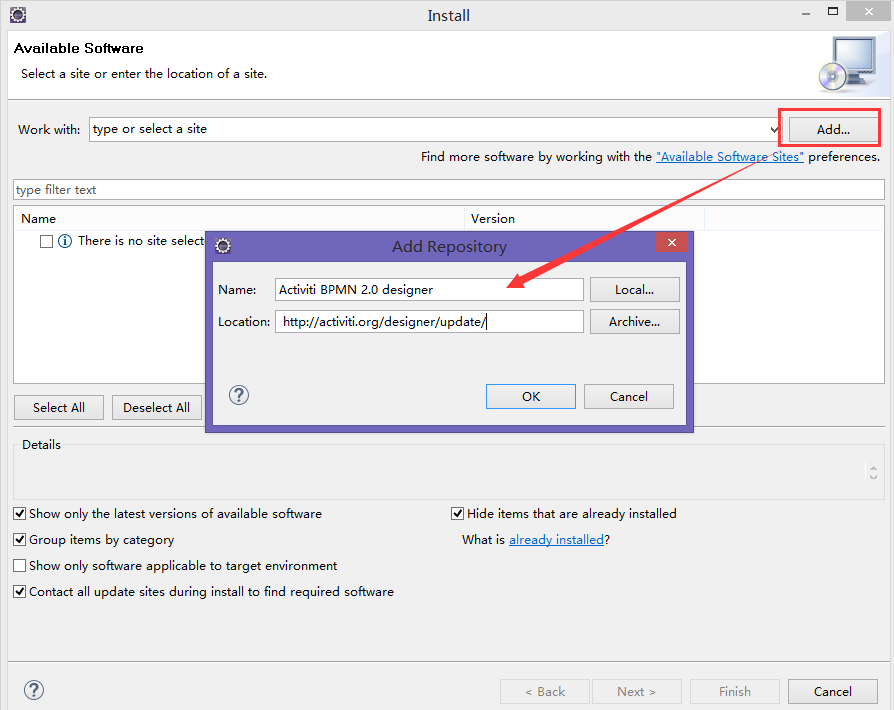The width and height of the screenshot is (894, 710).
Task: Click the info icon beside 'There is no site selected'
Action: coord(65,241)
